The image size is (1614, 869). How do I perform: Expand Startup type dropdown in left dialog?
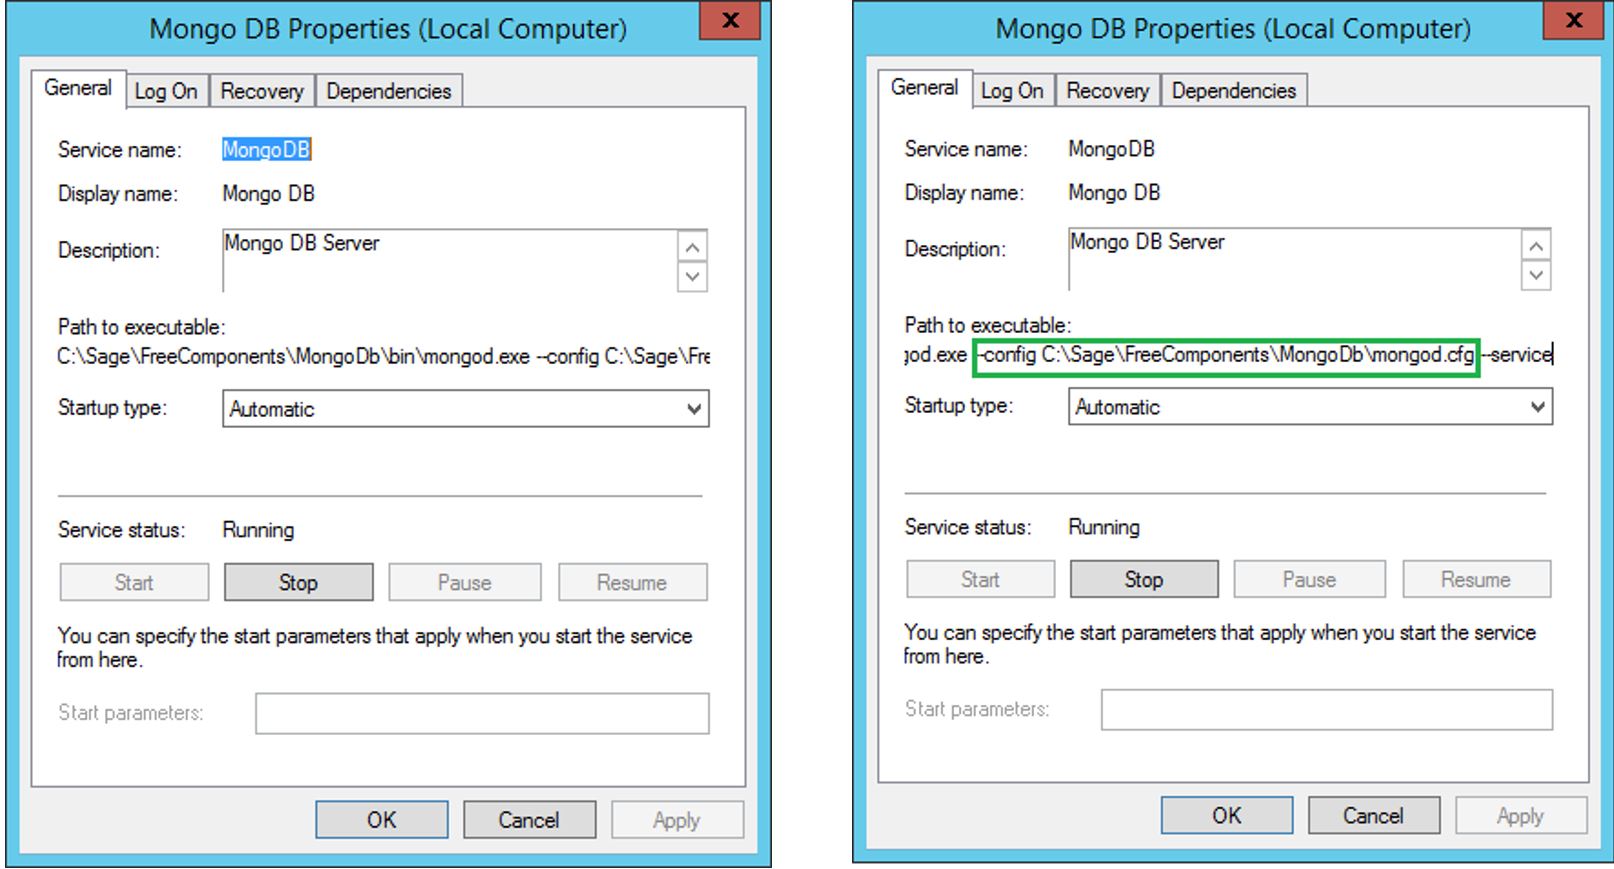[466, 408]
